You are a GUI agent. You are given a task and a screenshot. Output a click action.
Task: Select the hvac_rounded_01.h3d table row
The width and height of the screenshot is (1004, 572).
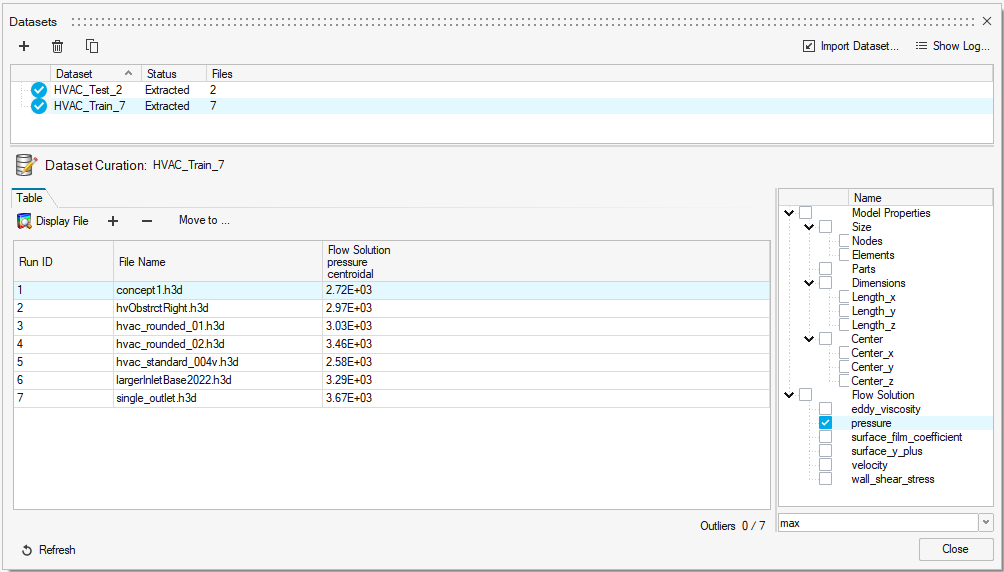pos(170,326)
